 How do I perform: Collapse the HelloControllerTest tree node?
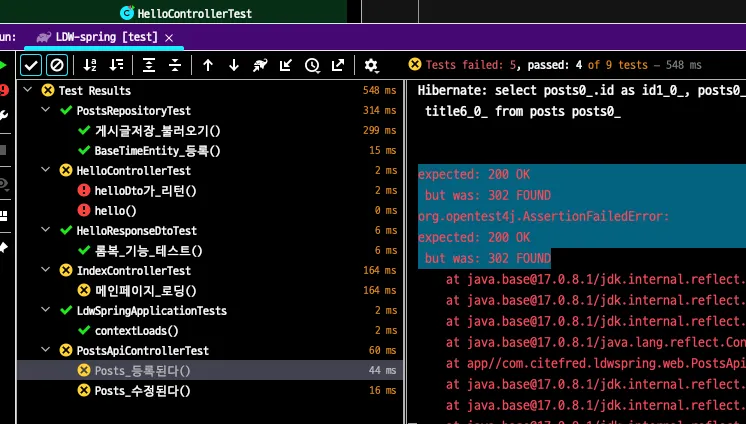click(x=47, y=170)
